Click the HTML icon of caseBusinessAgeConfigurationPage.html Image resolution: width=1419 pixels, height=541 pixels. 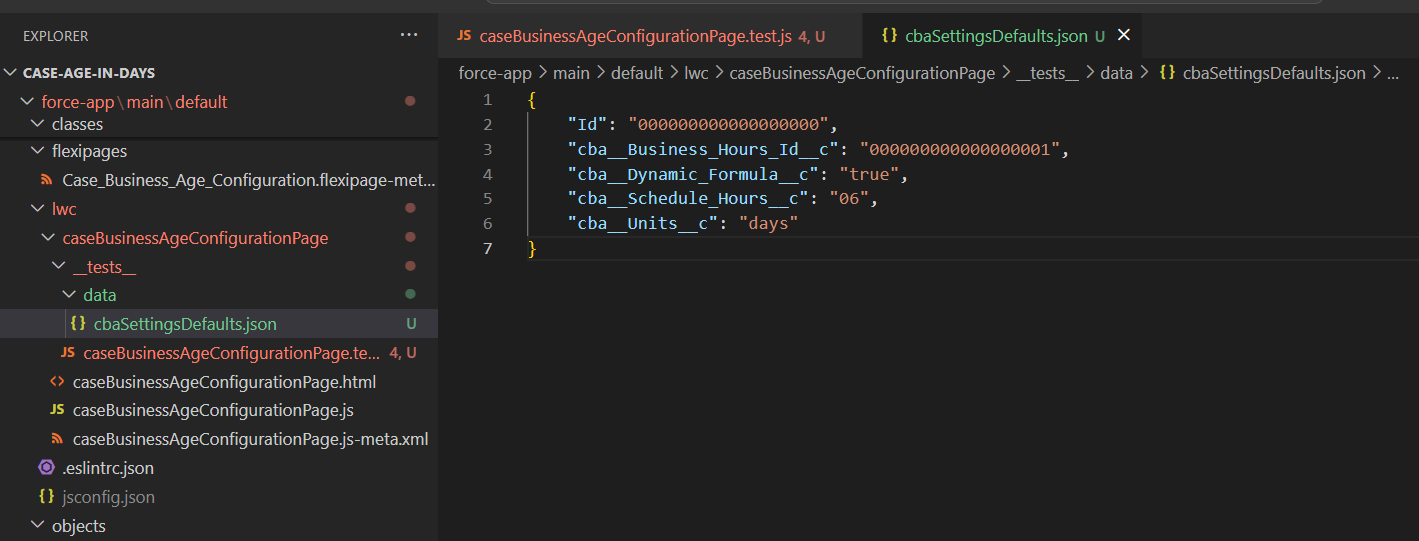57,382
